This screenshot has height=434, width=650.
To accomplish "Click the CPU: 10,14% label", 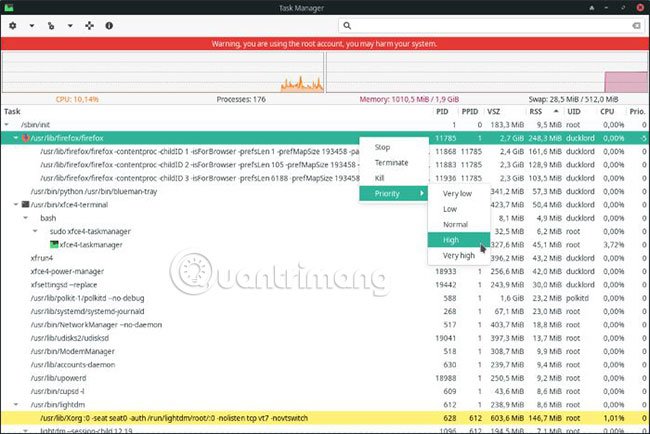I will [x=77, y=99].
